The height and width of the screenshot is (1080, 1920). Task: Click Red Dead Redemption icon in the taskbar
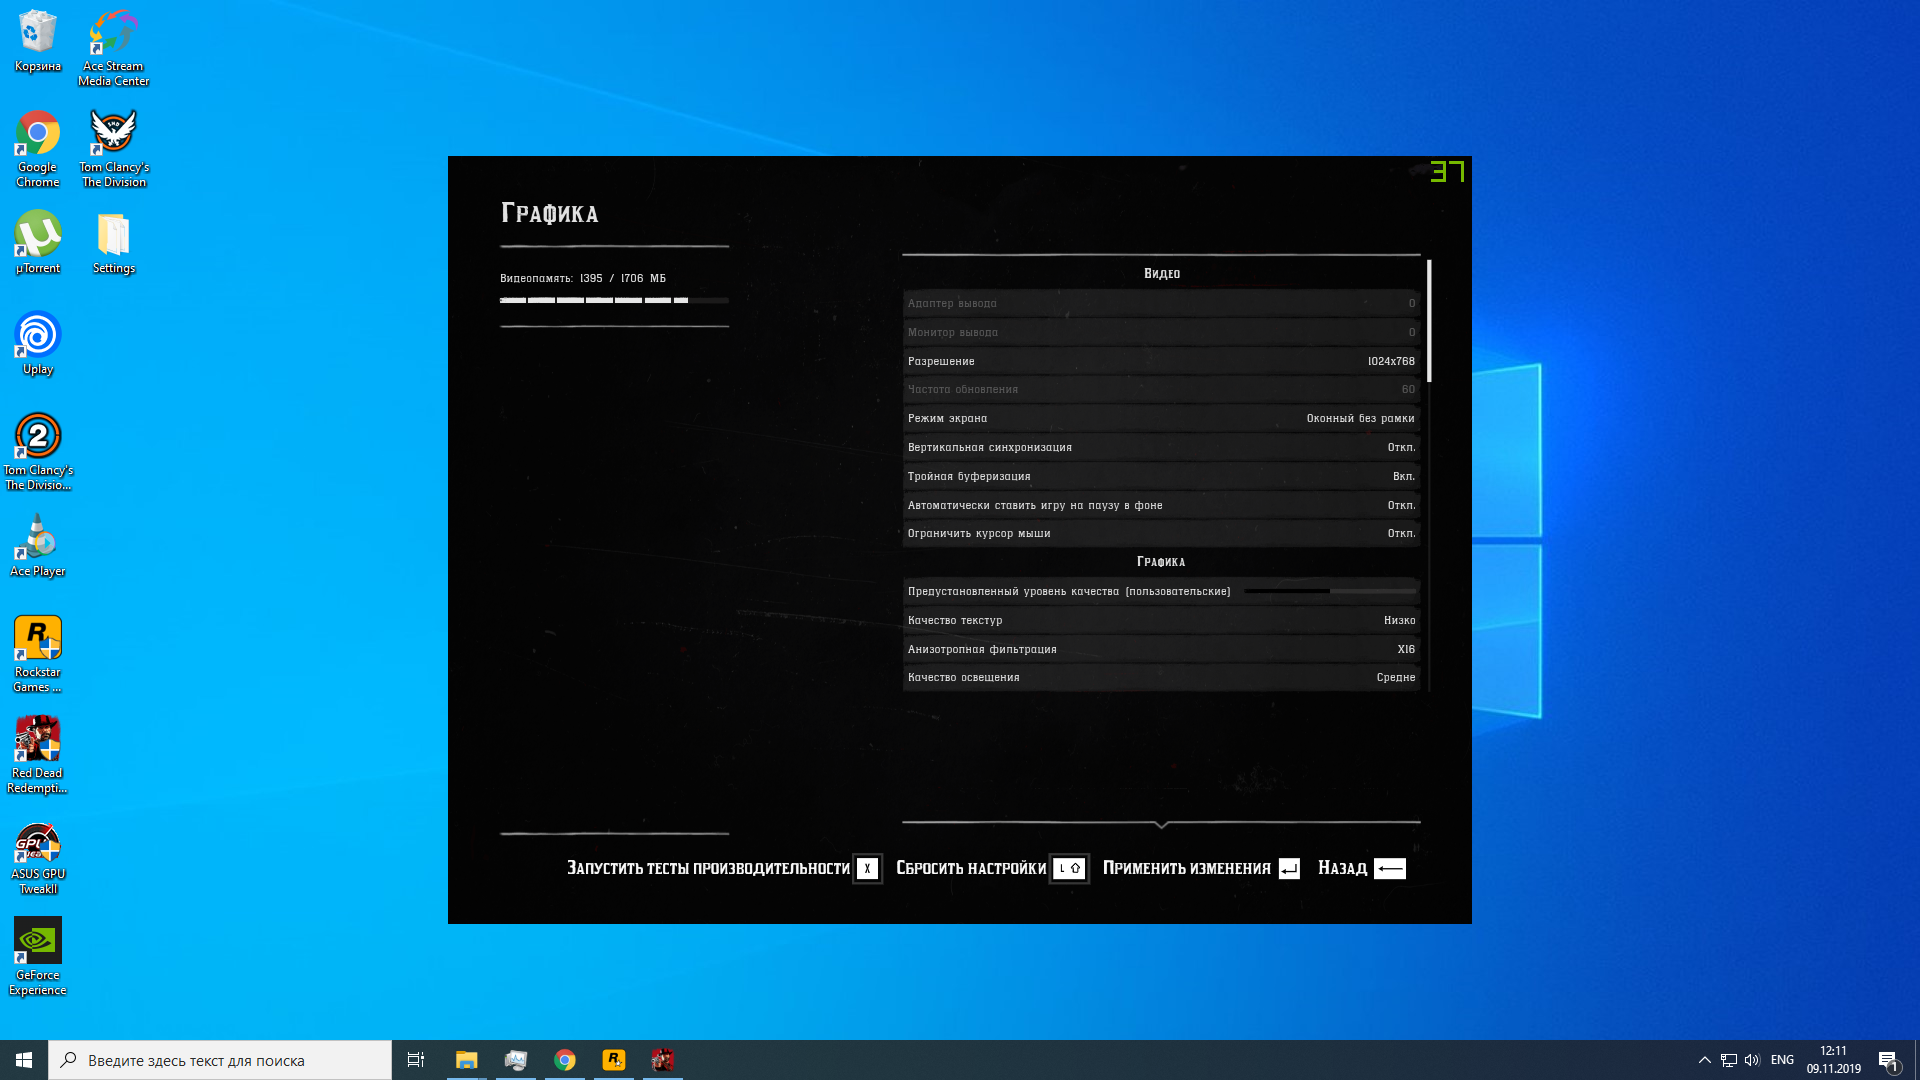coord(662,1060)
